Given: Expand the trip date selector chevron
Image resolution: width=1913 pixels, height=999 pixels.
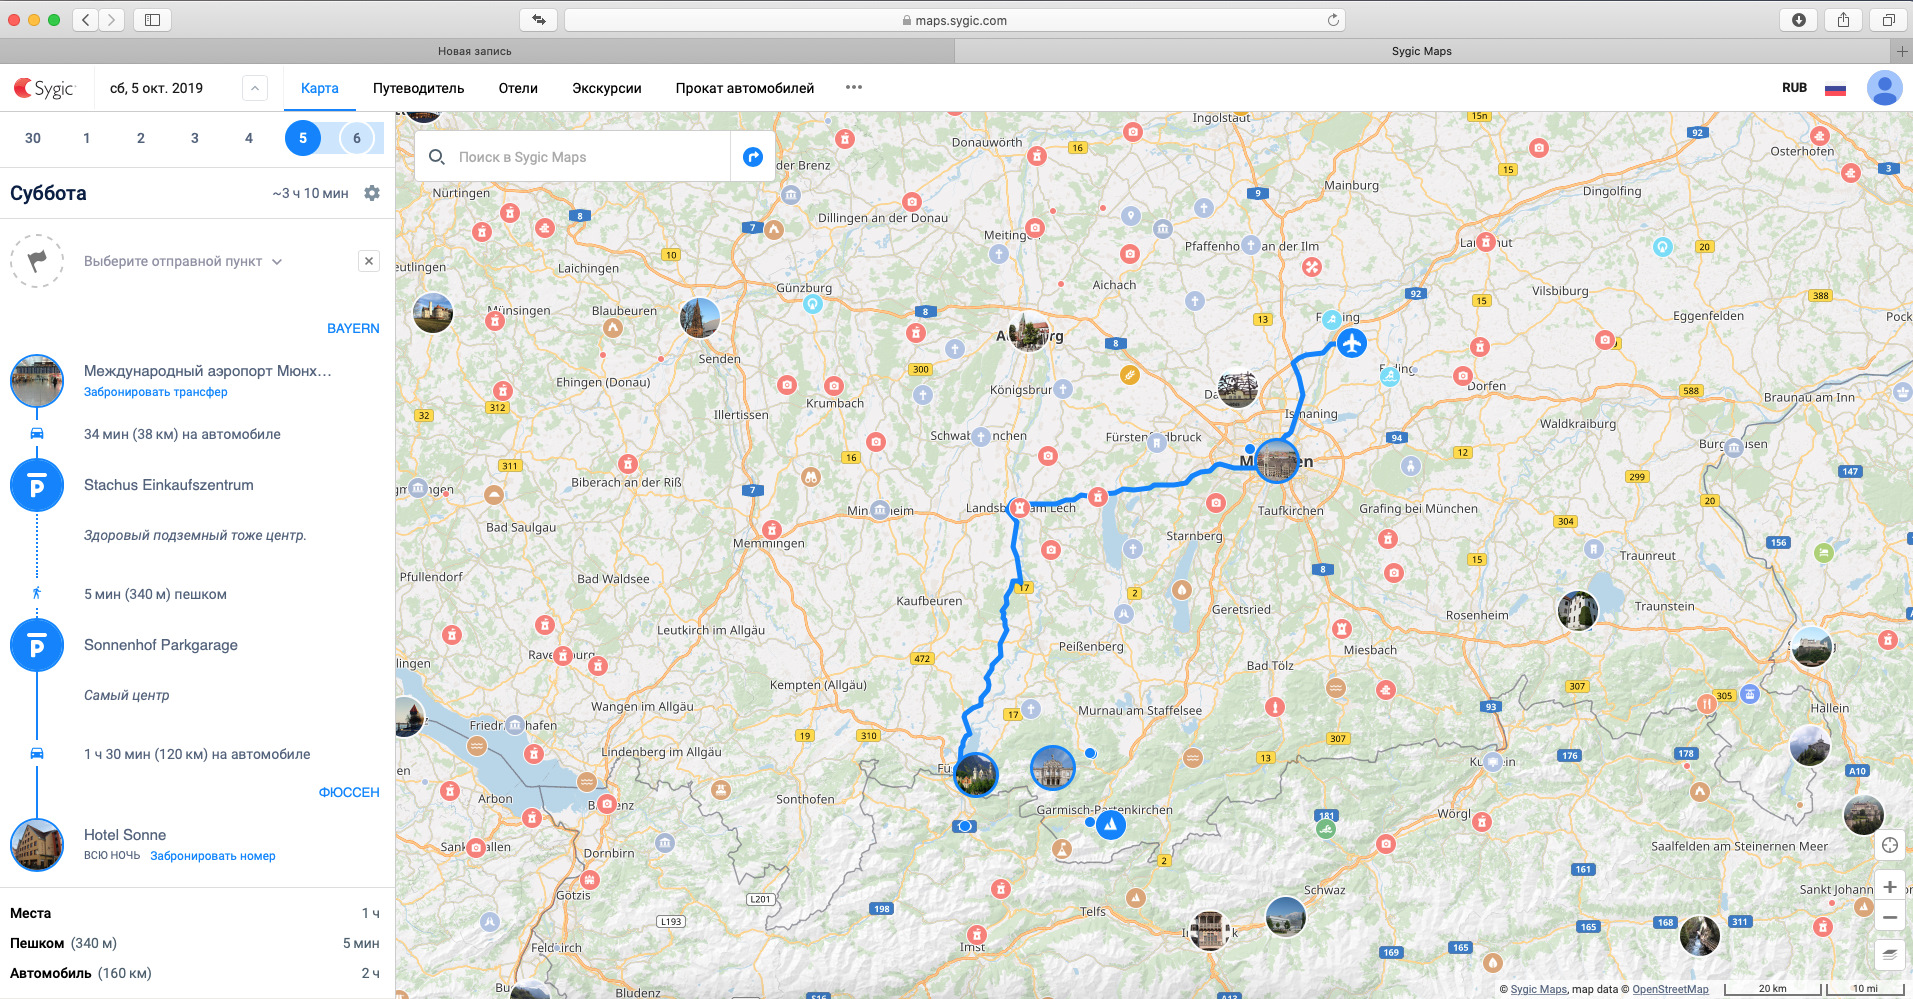Looking at the screenshot, I should [255, 88].
